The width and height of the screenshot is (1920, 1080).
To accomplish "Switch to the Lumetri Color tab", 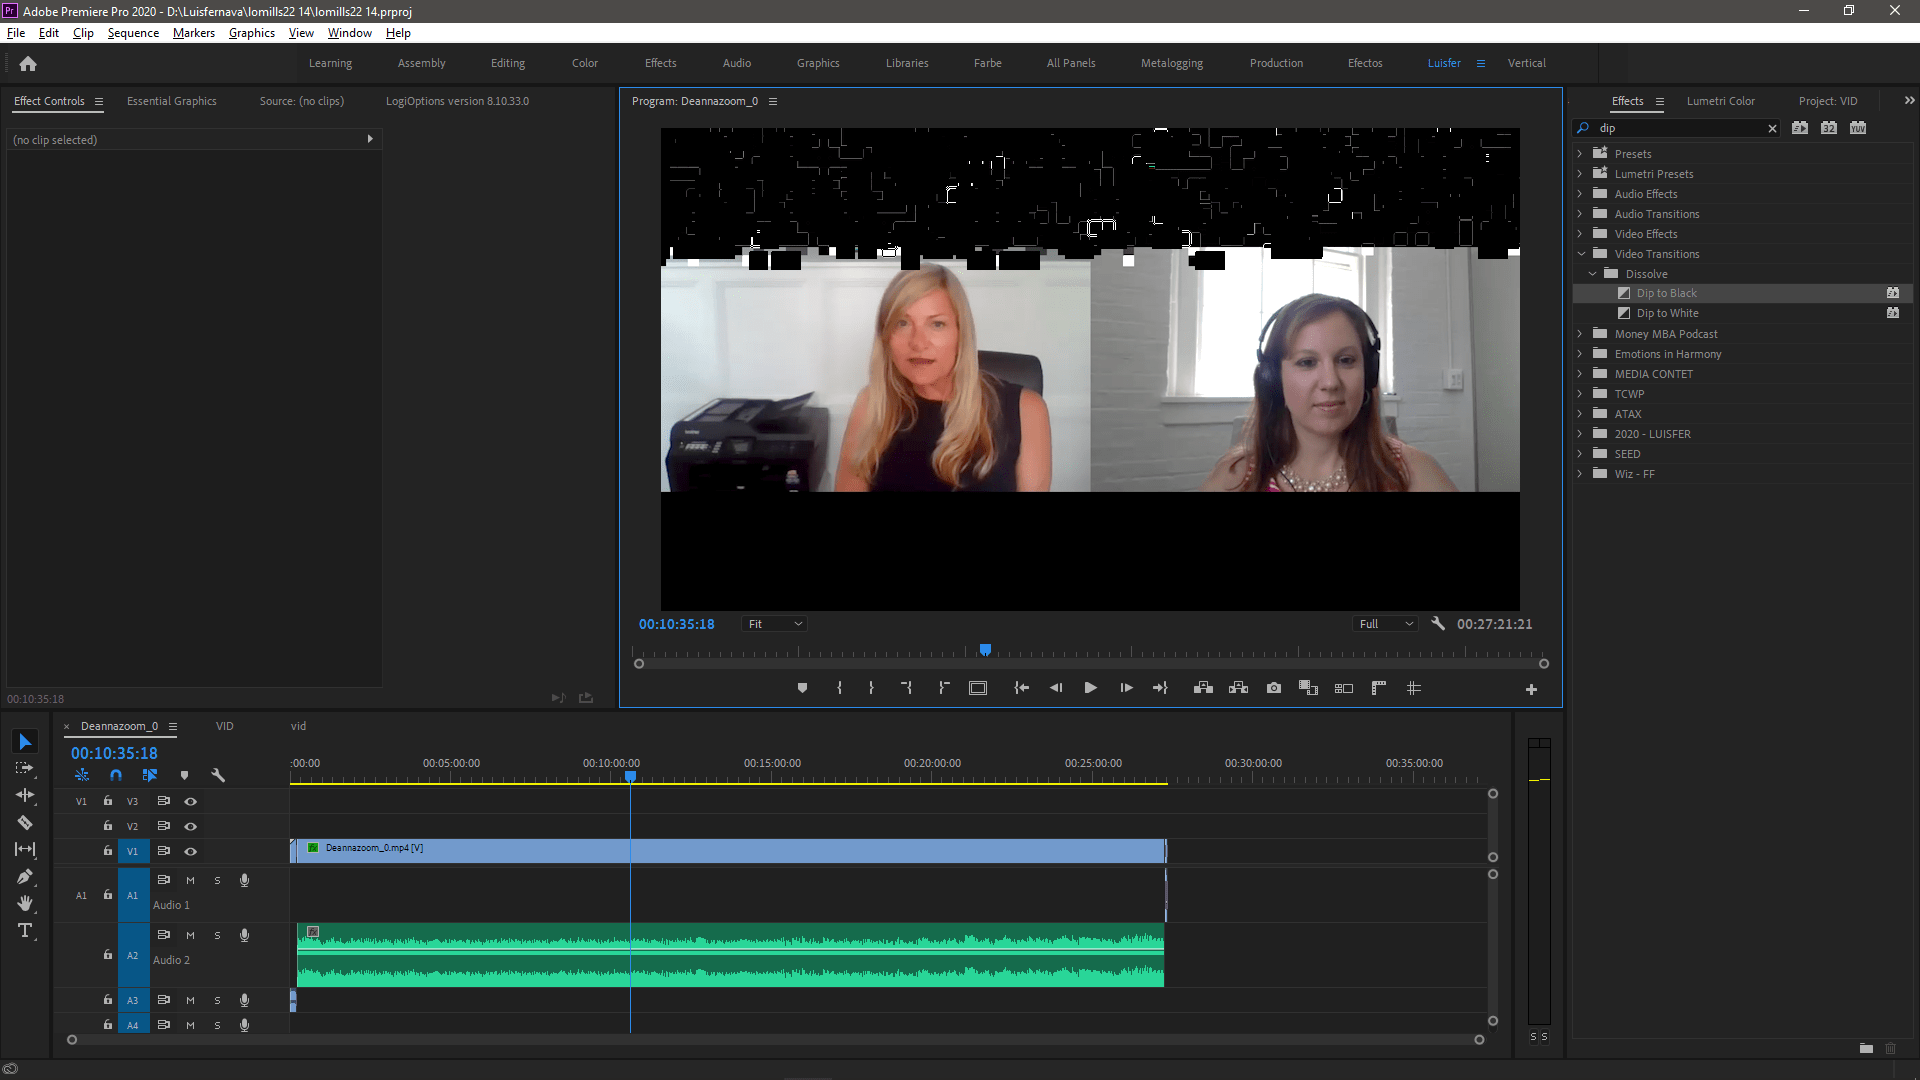I will point(1720,100).
